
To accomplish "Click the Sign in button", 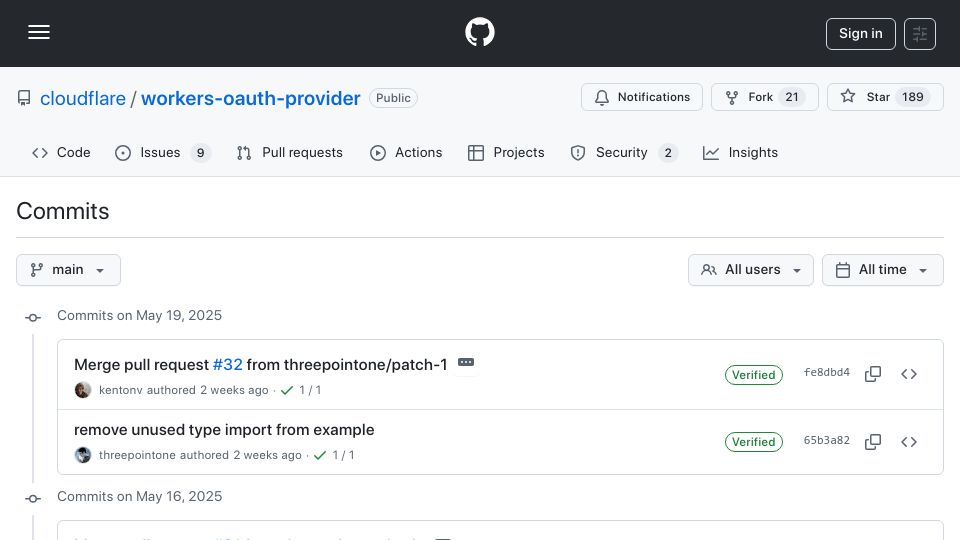I will click(860, 34).
